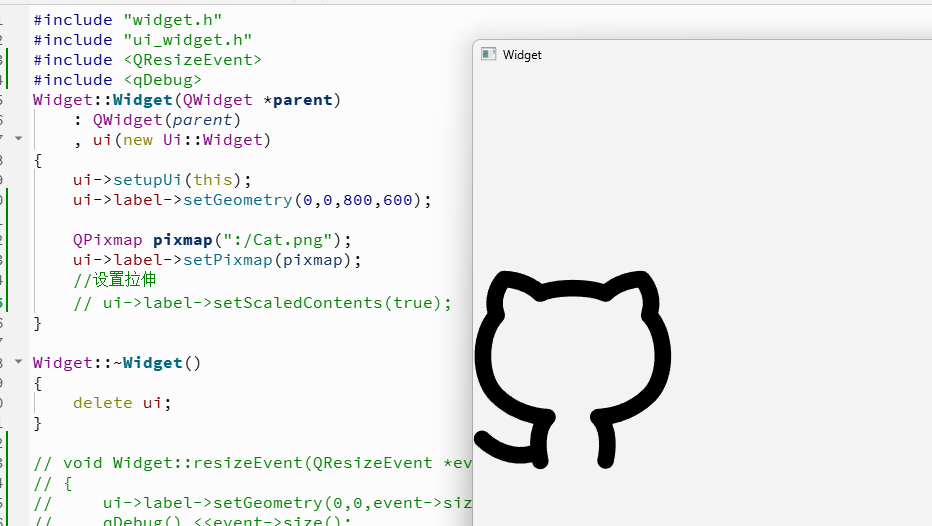Click the #include <QResizeEvent> line
932x526 pixels.
(147, 60)
